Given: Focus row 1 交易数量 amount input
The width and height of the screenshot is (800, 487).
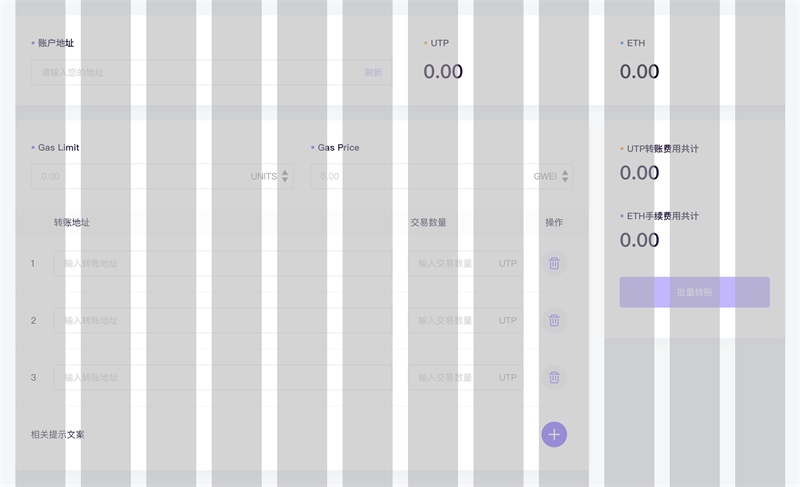Looking at the screenshot, I should tap(466, 263).
